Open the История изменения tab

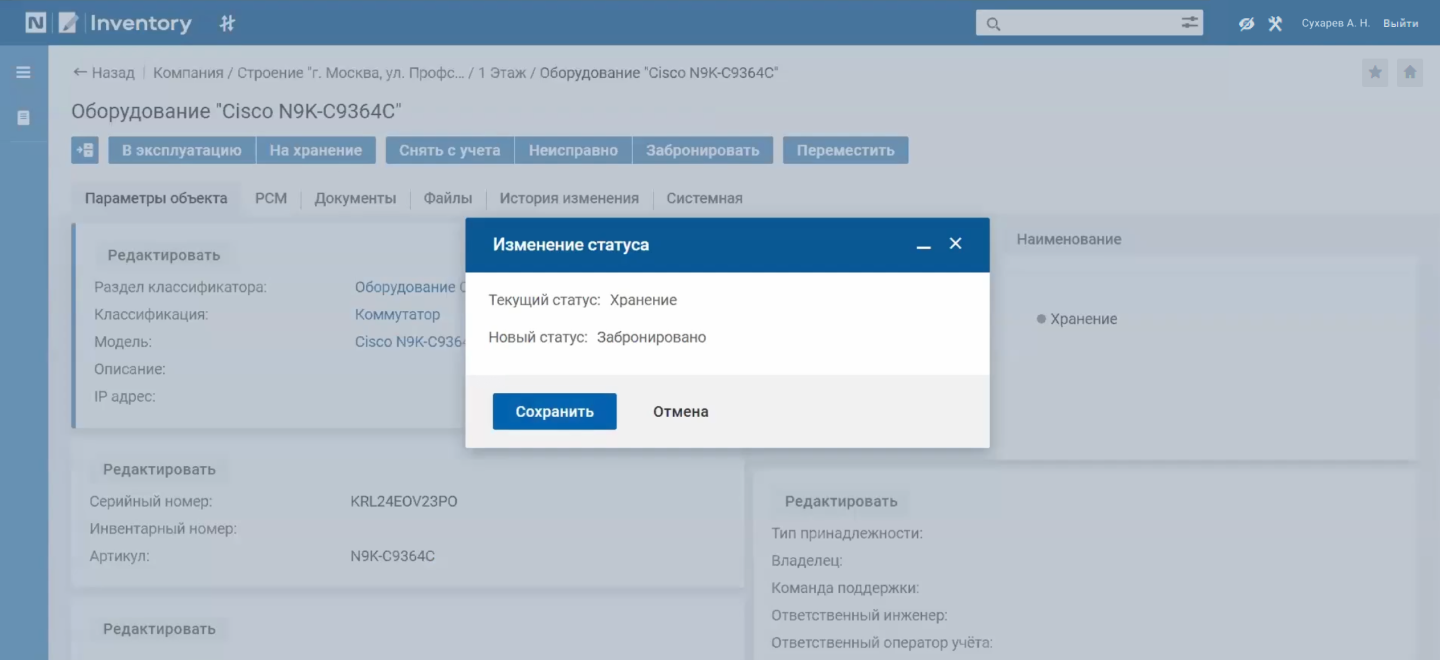569,198
